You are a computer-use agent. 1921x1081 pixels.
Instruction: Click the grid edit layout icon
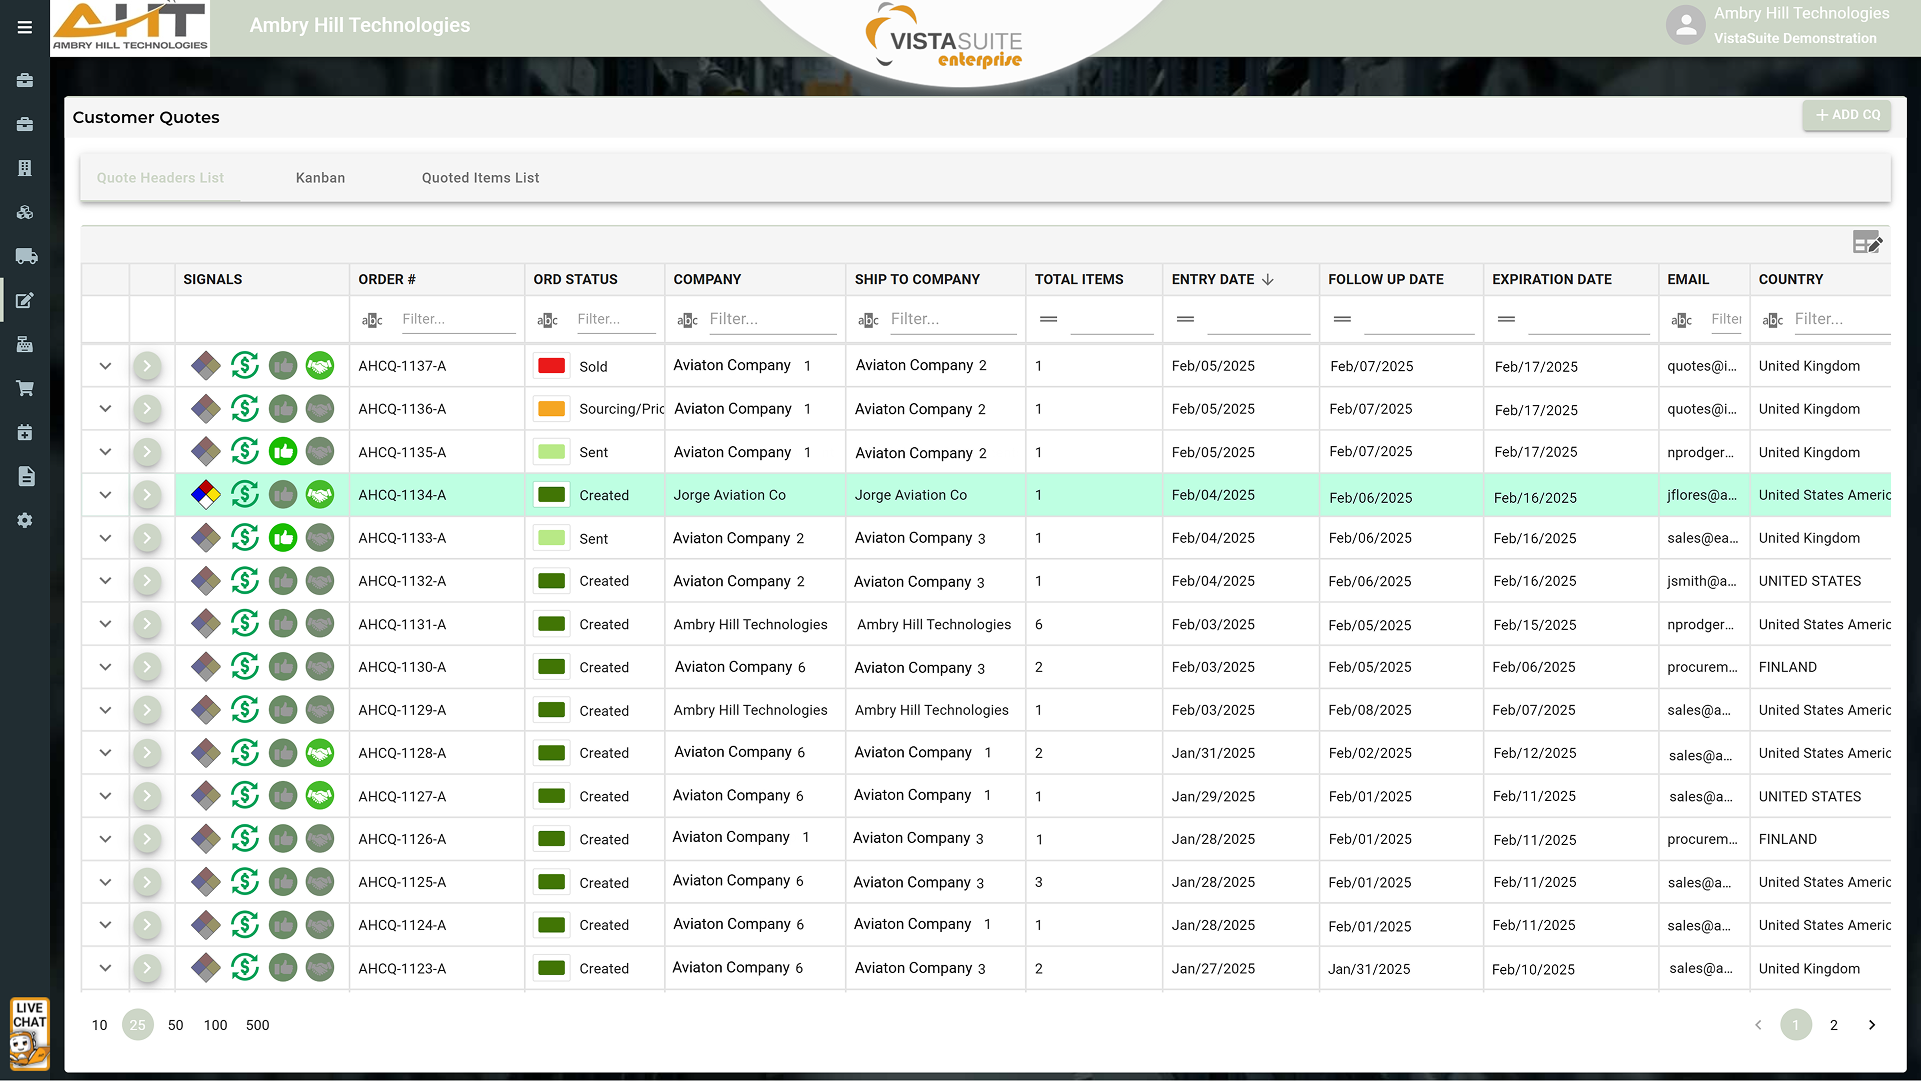(1867, 243)
